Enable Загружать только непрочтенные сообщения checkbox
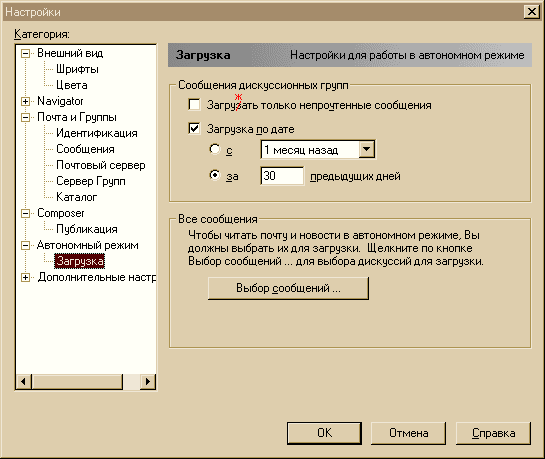 (194, 104)
